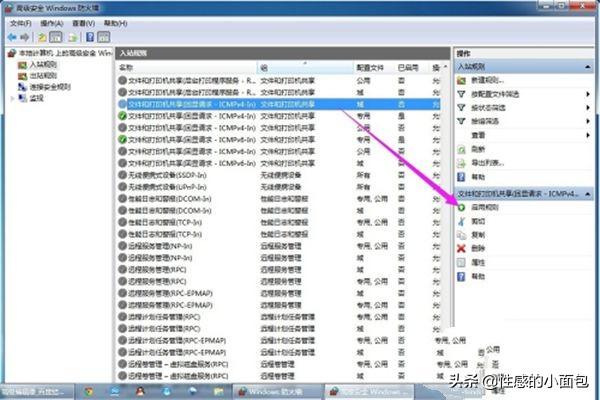
Task: Sort by the 已启用 column header
Action: tap(411, 68)
